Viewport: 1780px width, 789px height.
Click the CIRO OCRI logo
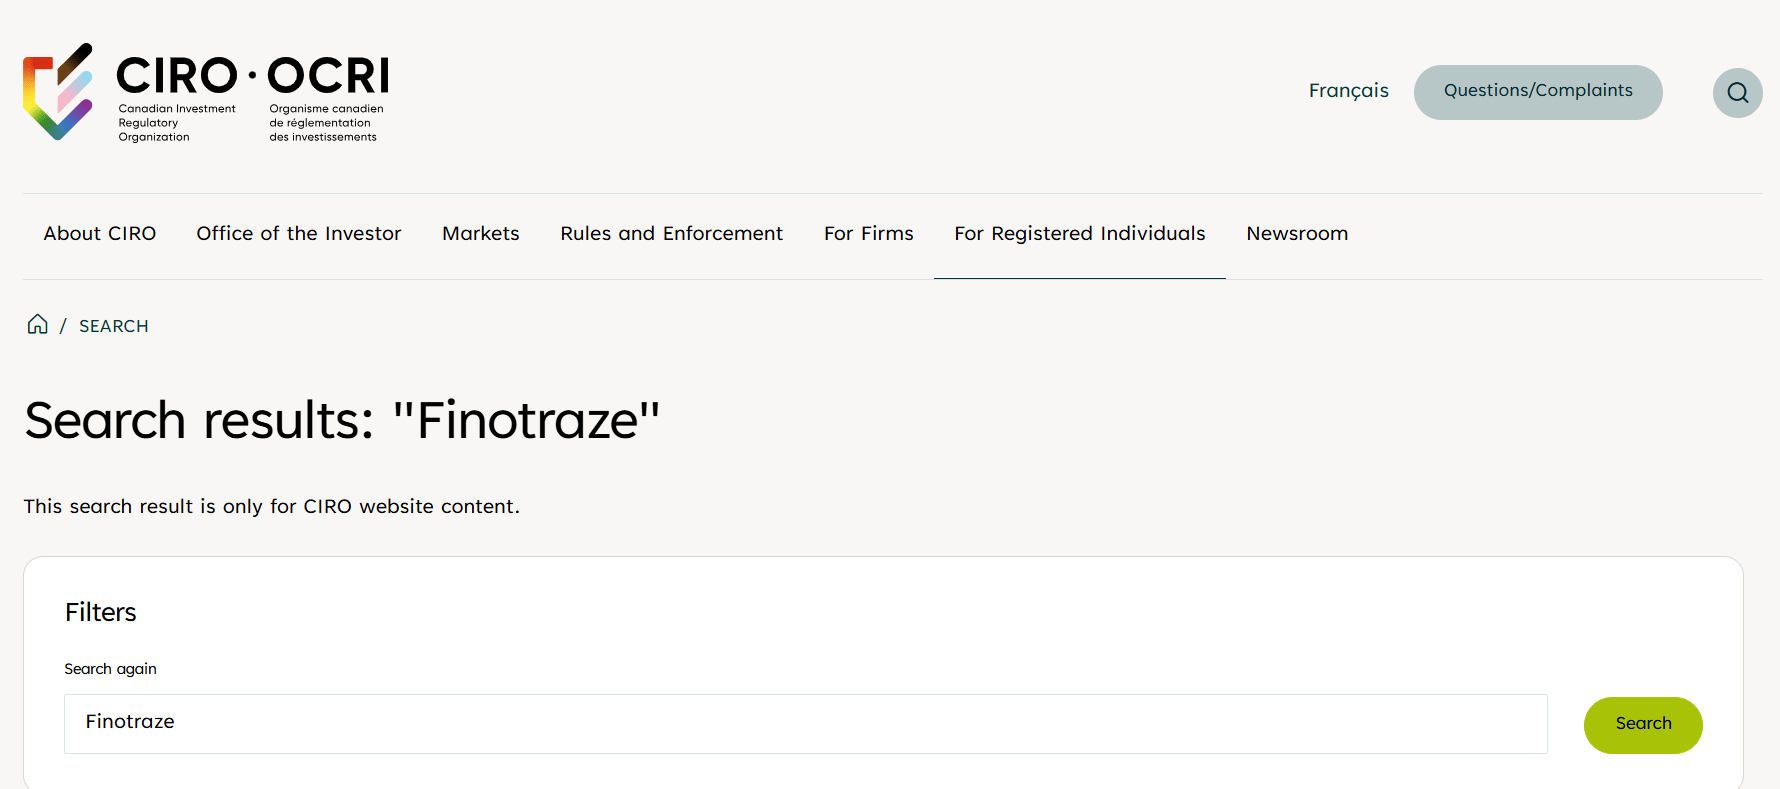tap(206, 93)
